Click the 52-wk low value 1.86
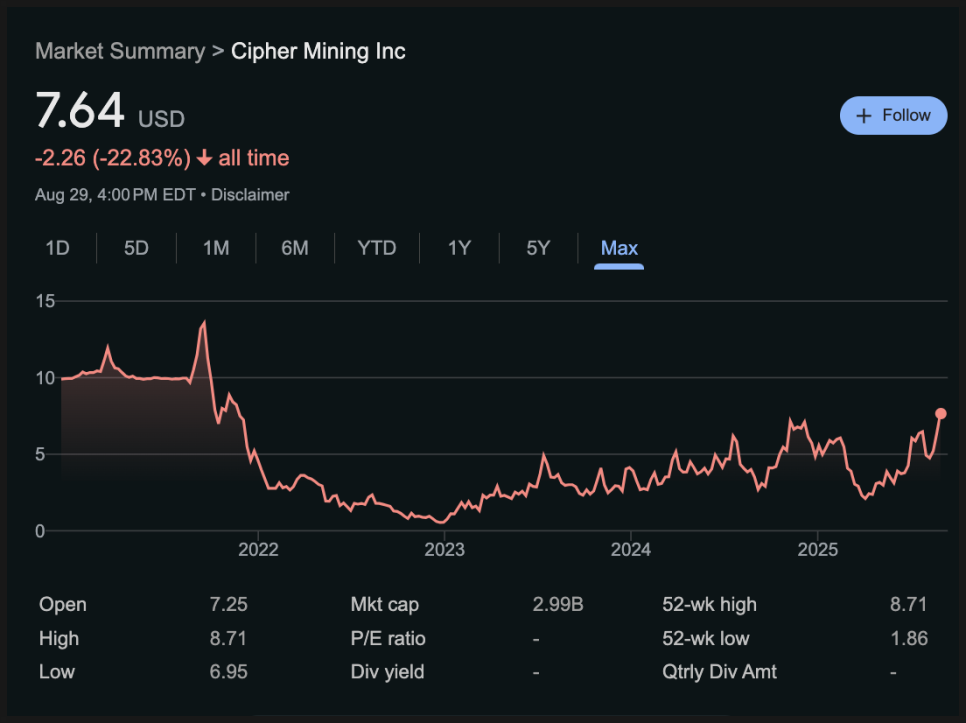Image resolution: width=966 pixels, height=723 pixels. (909, 638)
